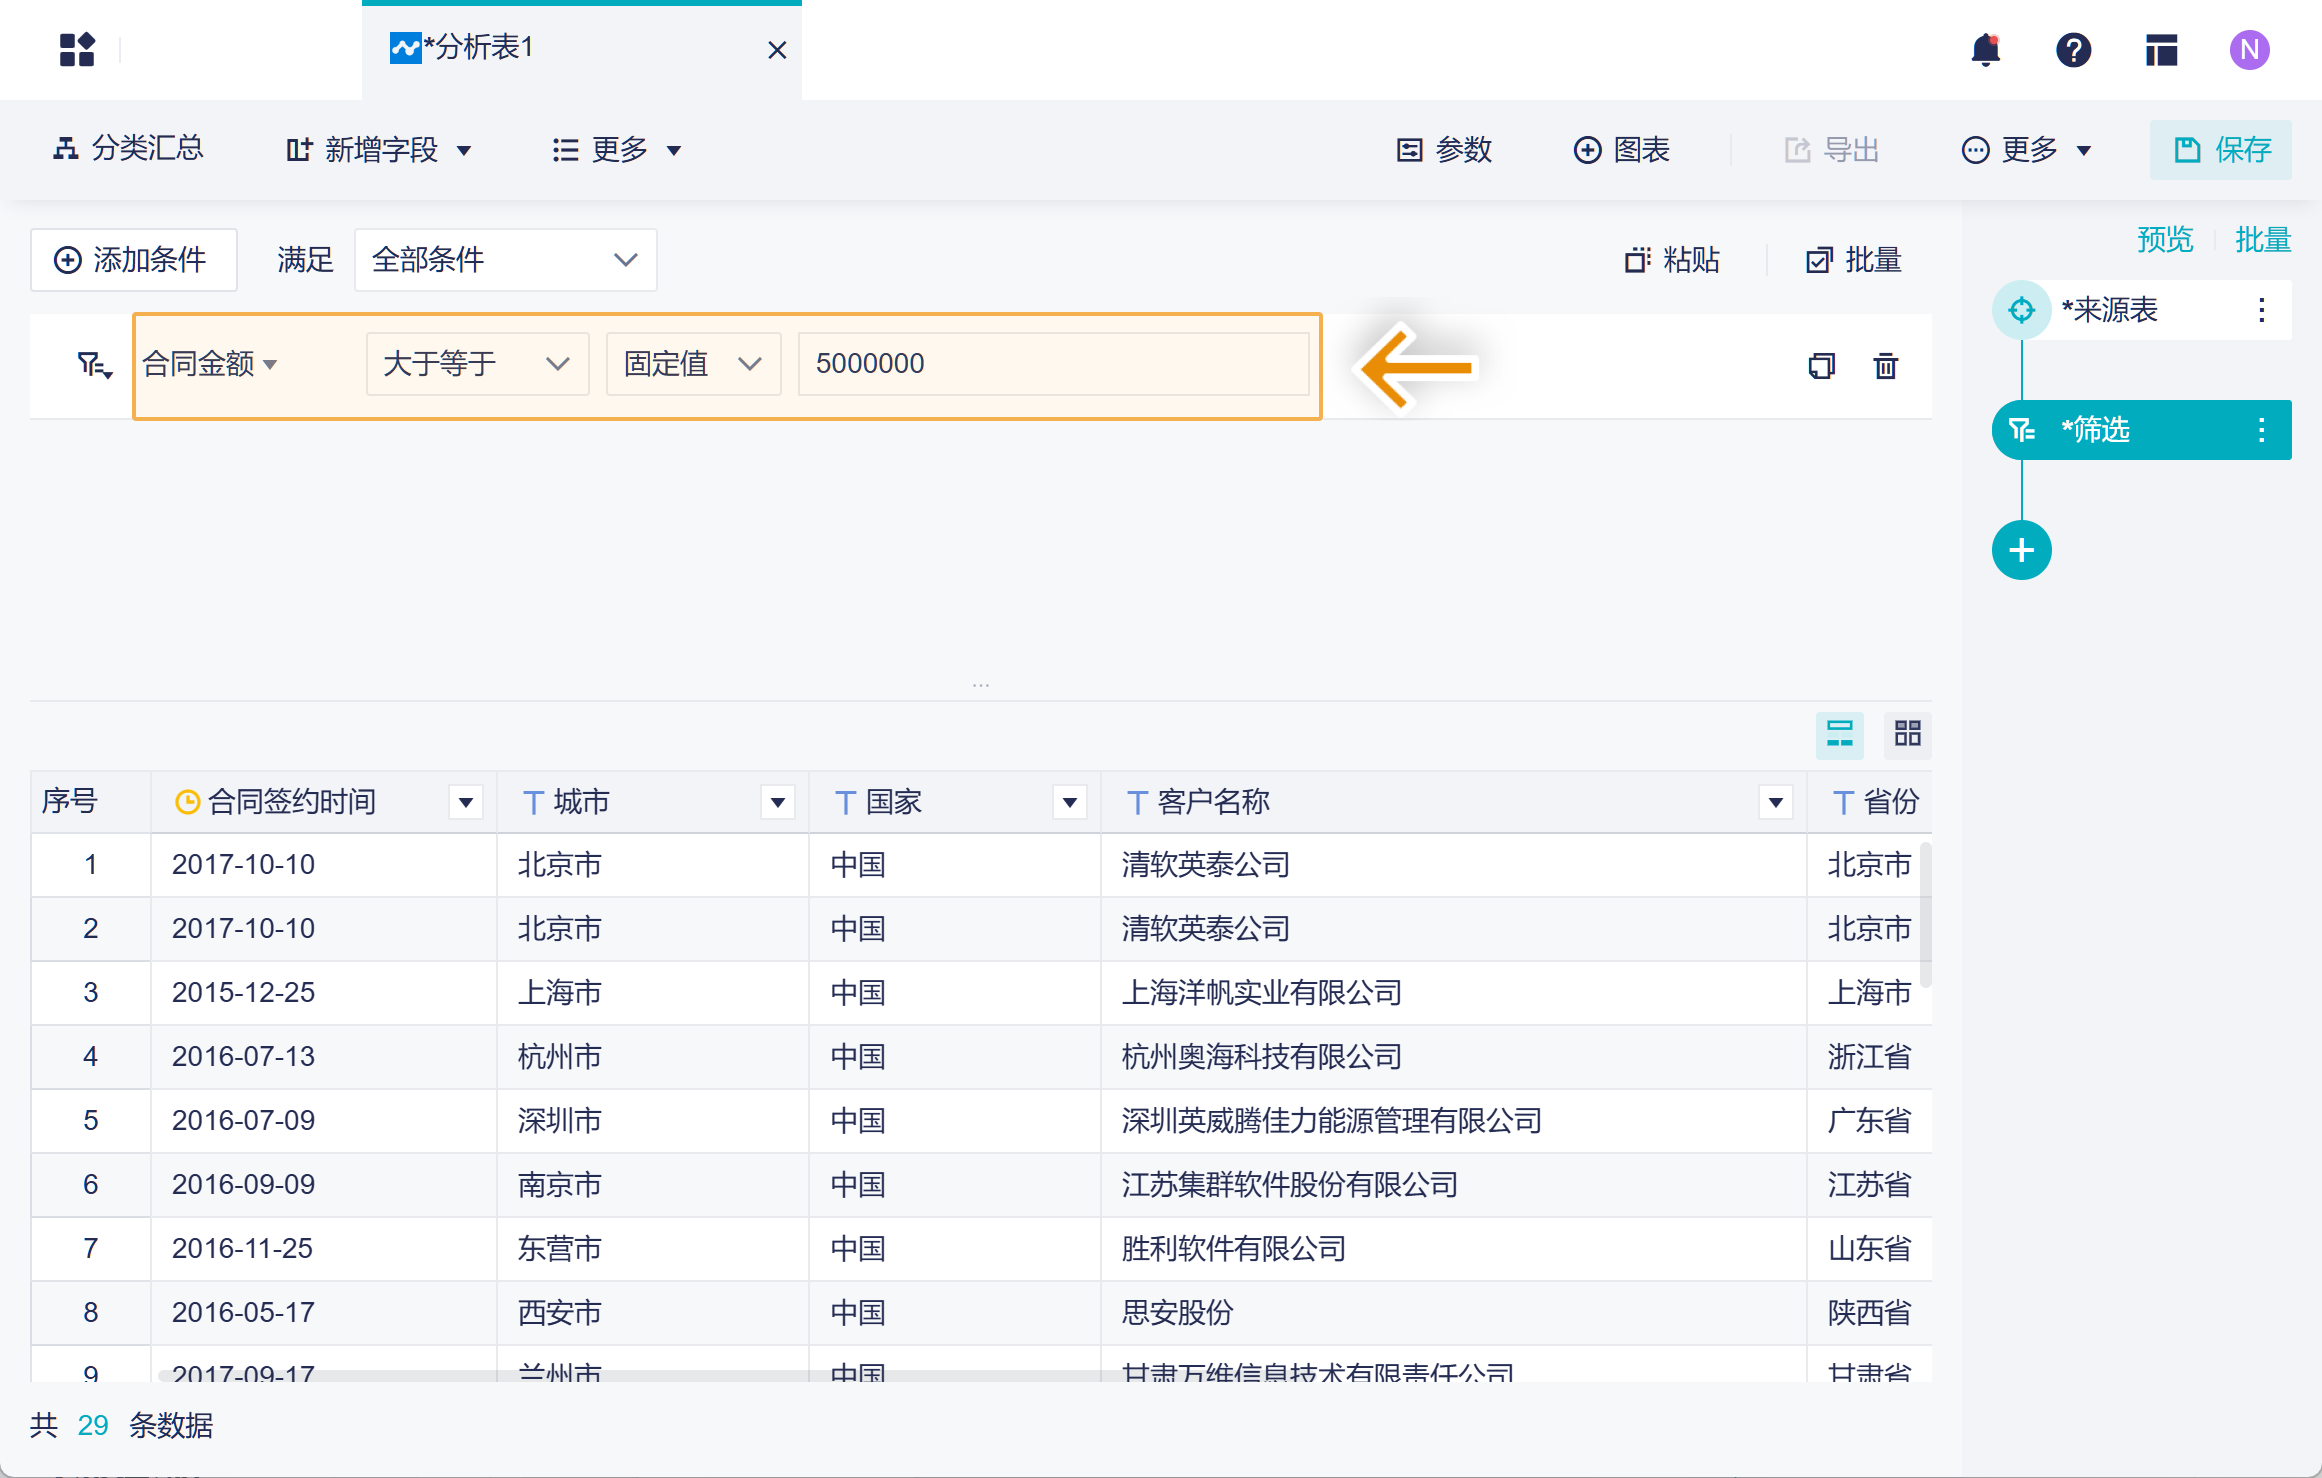Open 城市 column header filter arrow
Screen dimensions: 2322x1478
(777, 802)
